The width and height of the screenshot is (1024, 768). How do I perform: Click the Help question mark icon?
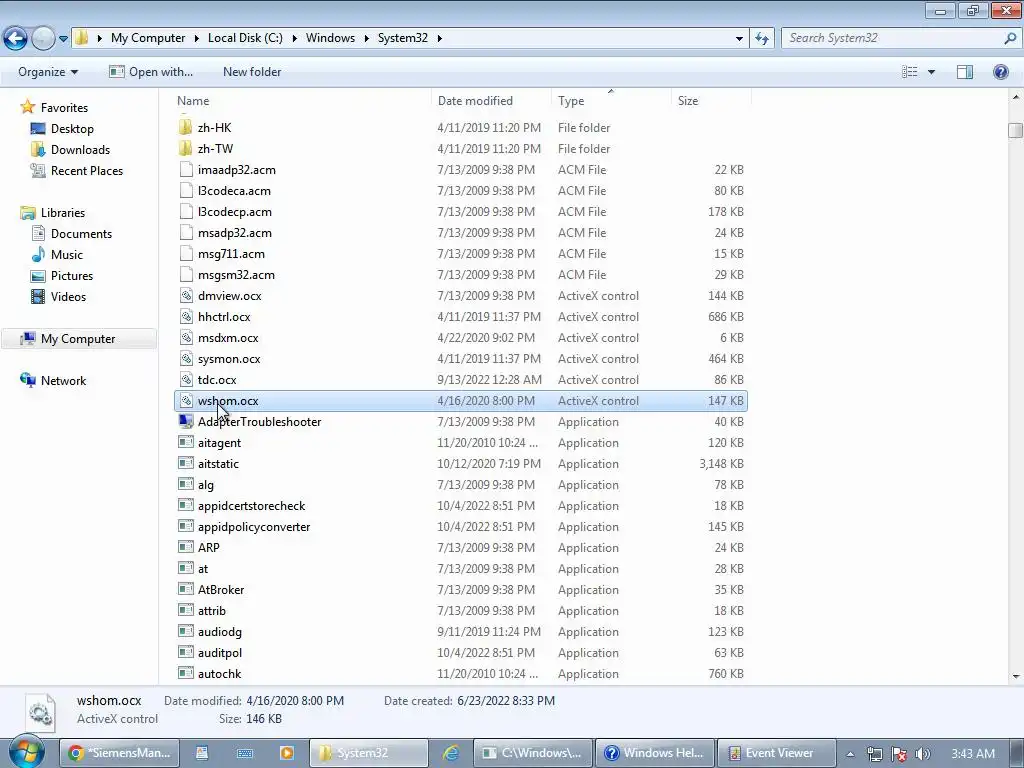(1000, 72)
